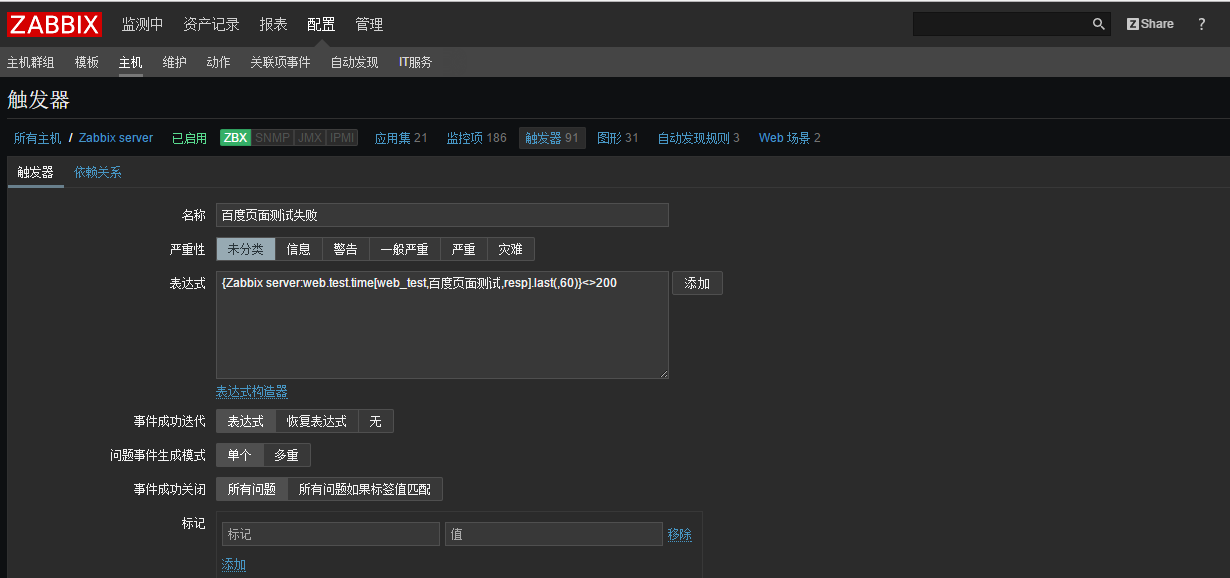The width and height of the screenshot is (1230, 578).
Task: Select the 灾难 severity level
Action: 510,248
